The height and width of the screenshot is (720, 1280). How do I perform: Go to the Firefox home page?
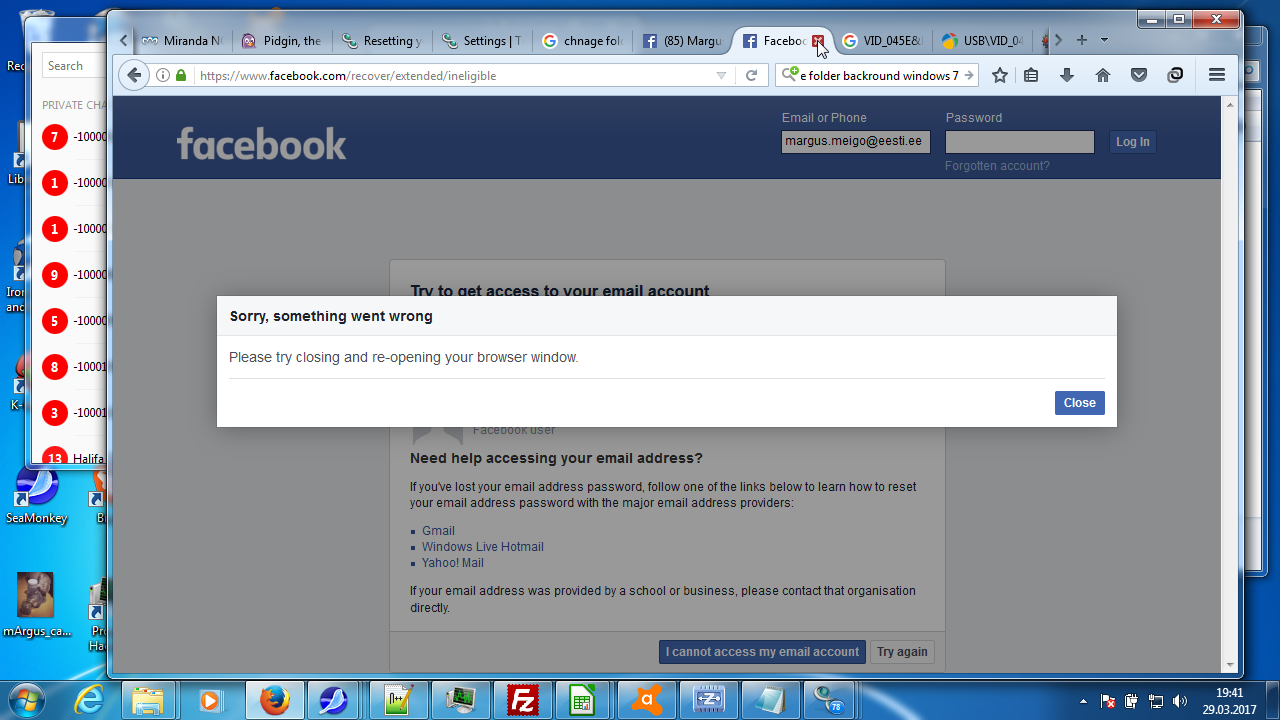1103,75
